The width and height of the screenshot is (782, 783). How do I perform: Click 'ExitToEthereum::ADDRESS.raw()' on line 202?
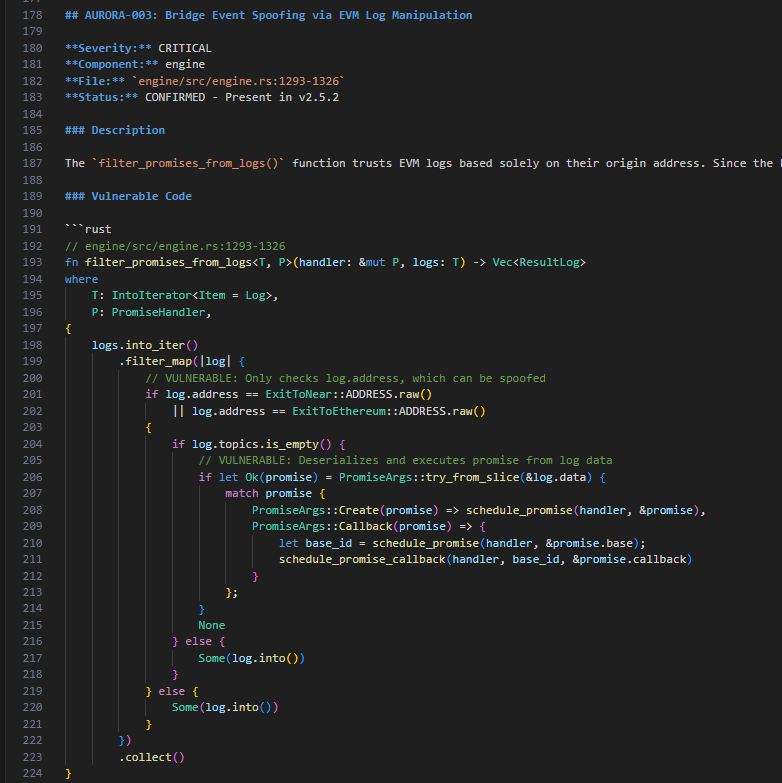389,411
